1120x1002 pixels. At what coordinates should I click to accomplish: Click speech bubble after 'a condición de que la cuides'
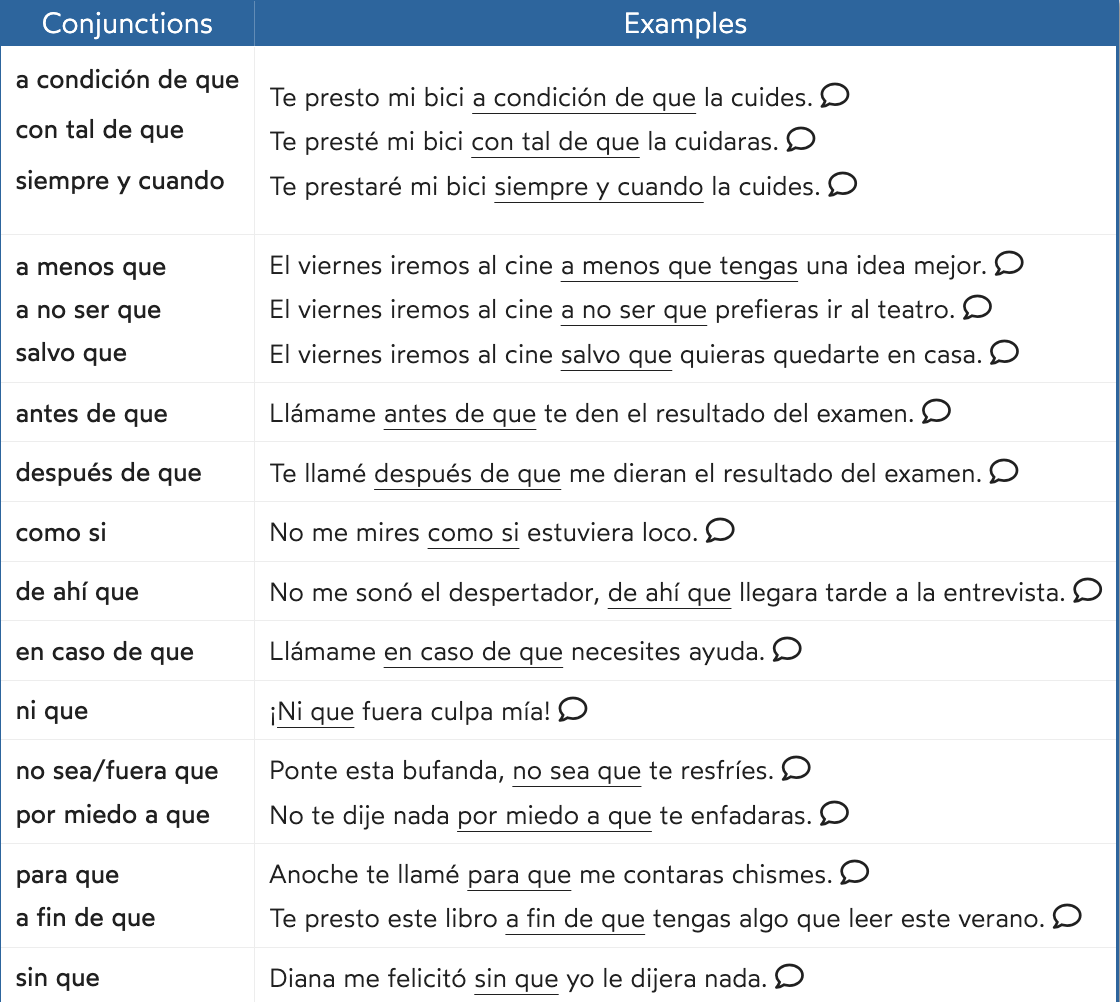[835, 95]
